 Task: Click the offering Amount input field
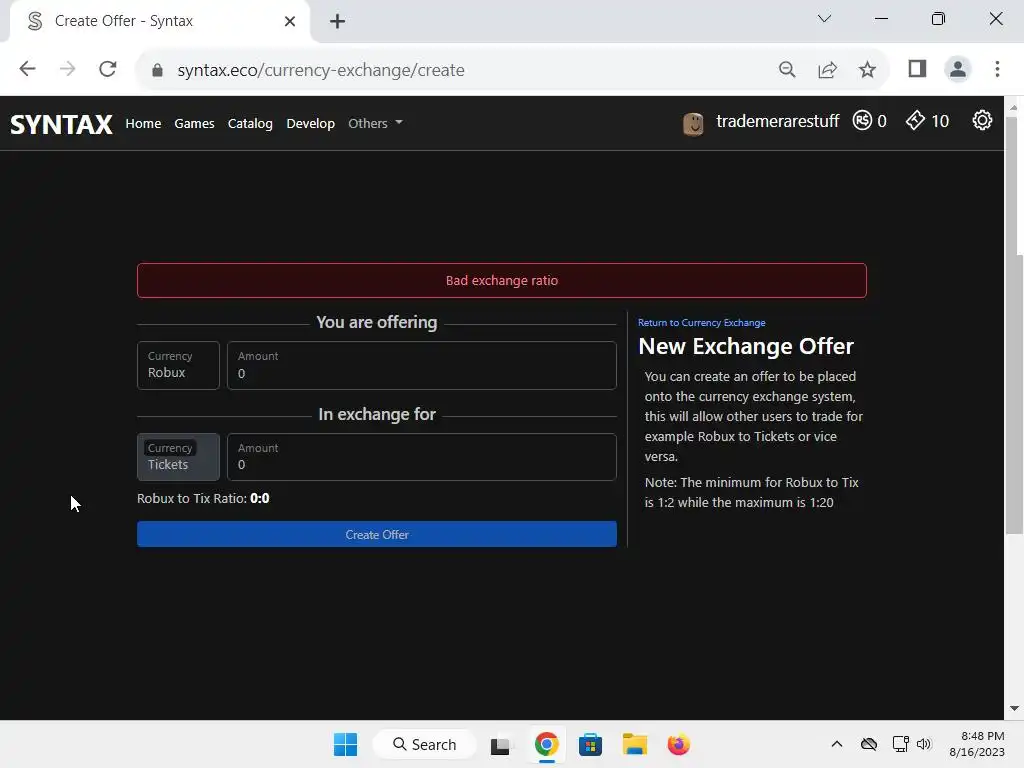(421, 366)
